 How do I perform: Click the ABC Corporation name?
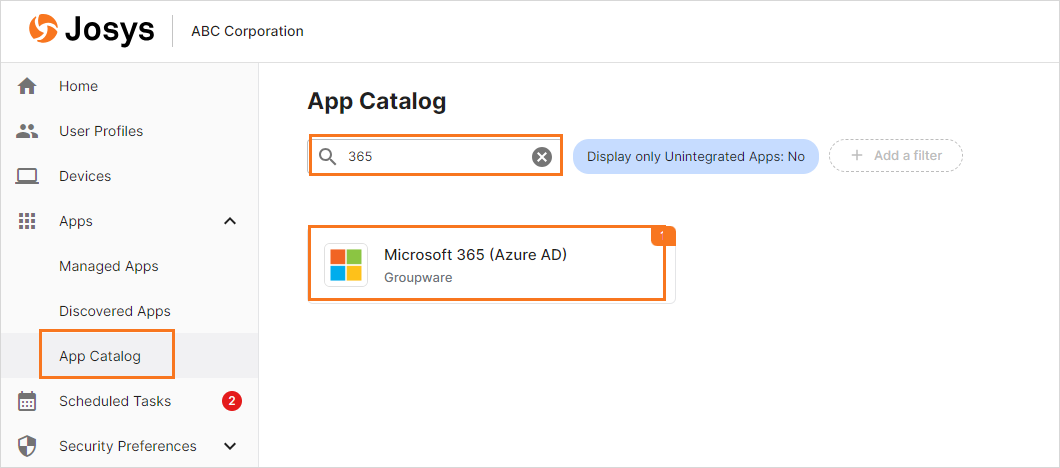pyautogui.click(x=247, y=31)
